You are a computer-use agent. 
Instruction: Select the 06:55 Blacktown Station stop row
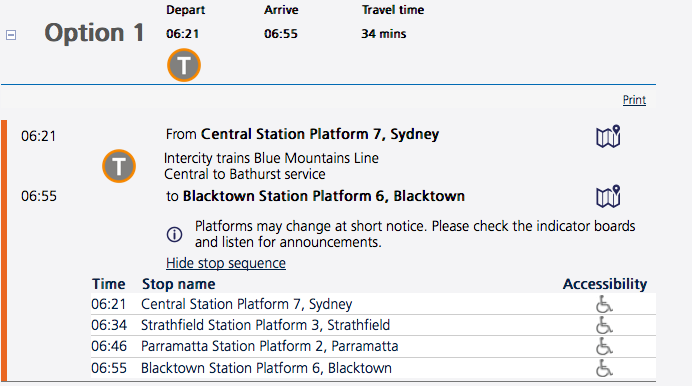(373, 368)
